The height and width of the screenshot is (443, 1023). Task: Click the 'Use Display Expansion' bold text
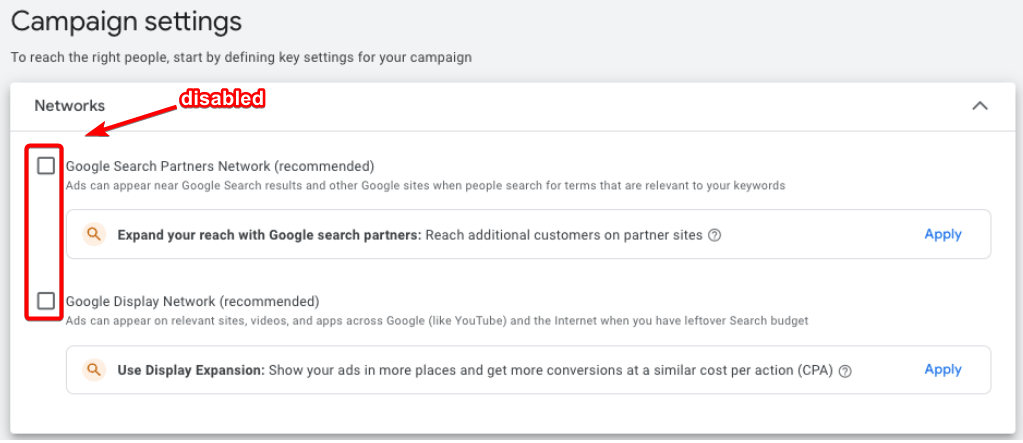pyautogui.click(x=190, y=370)
